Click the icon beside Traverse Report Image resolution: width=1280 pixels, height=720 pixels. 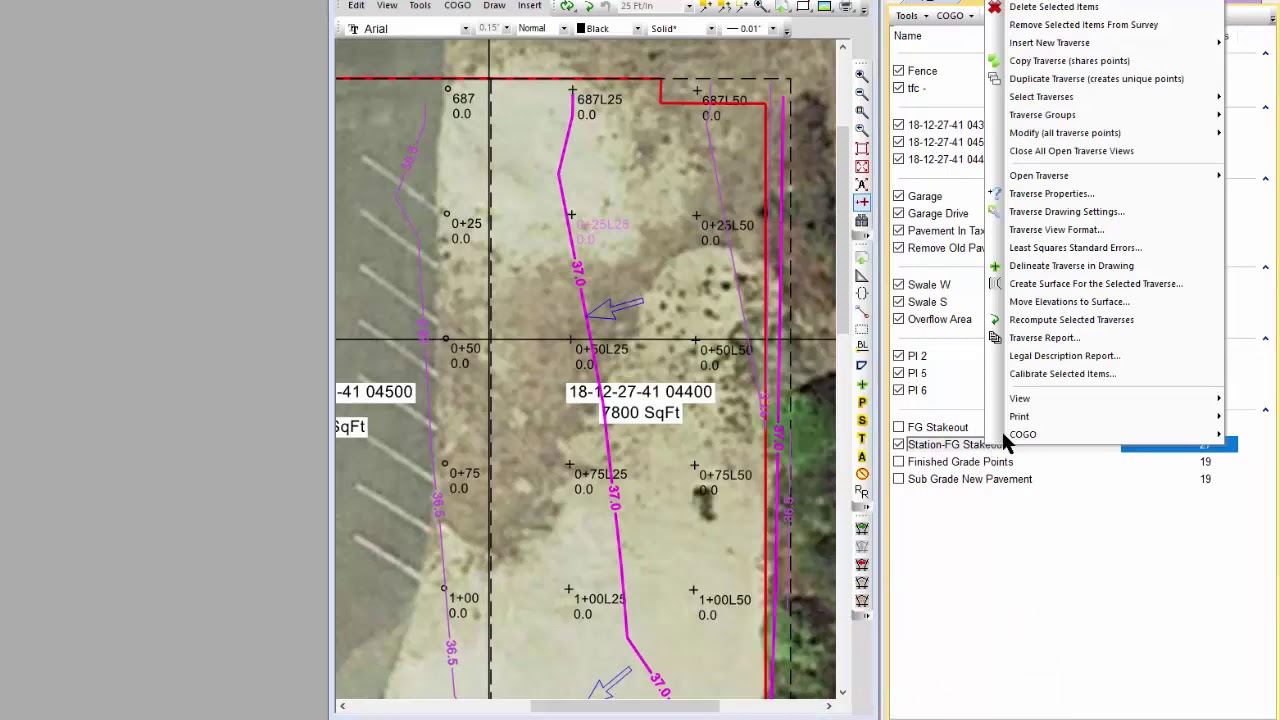994,338
